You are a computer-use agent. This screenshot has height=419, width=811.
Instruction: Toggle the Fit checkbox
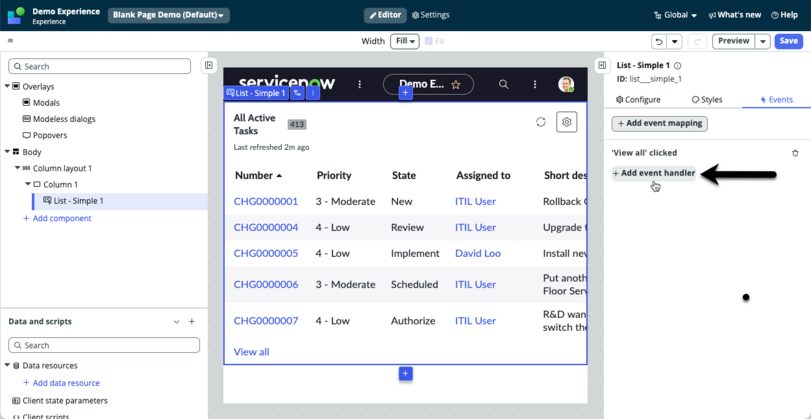tap(428, 41)
